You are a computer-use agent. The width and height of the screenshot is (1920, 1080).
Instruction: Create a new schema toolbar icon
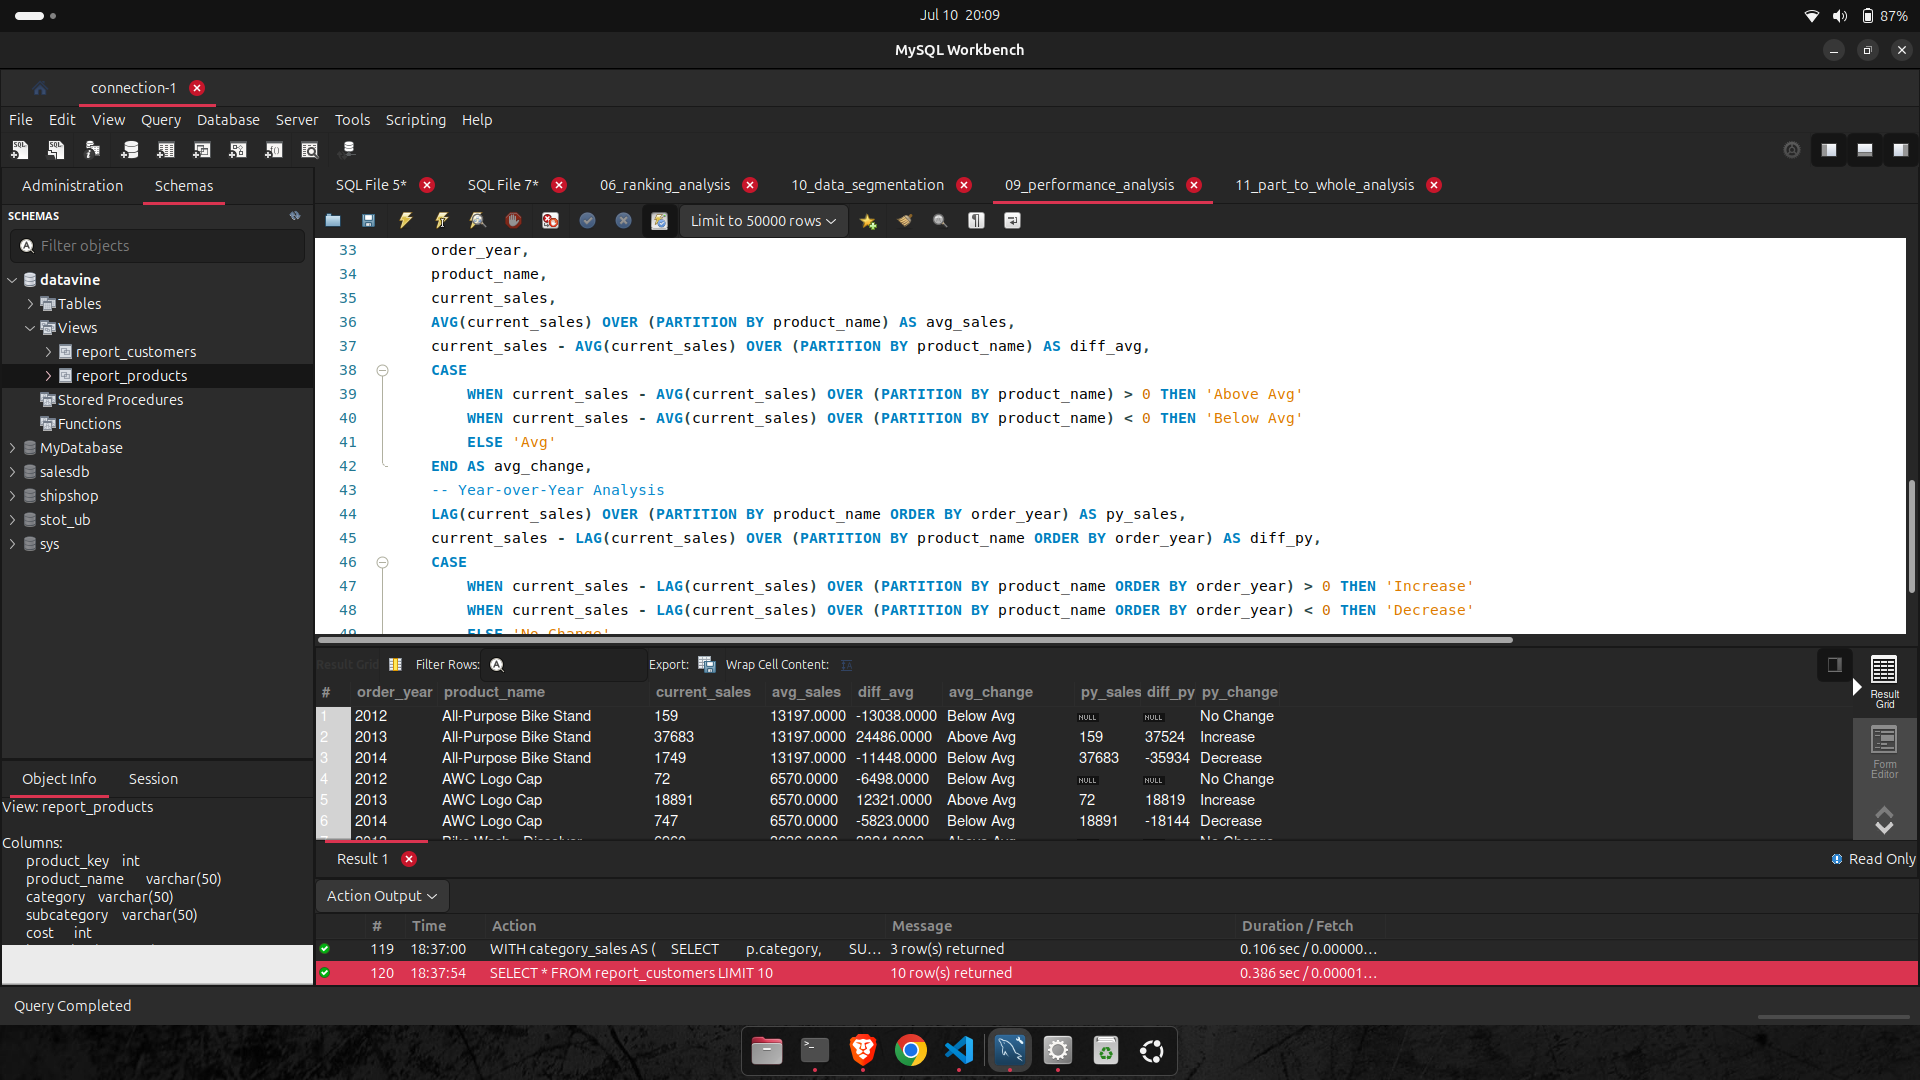point(130,150)
